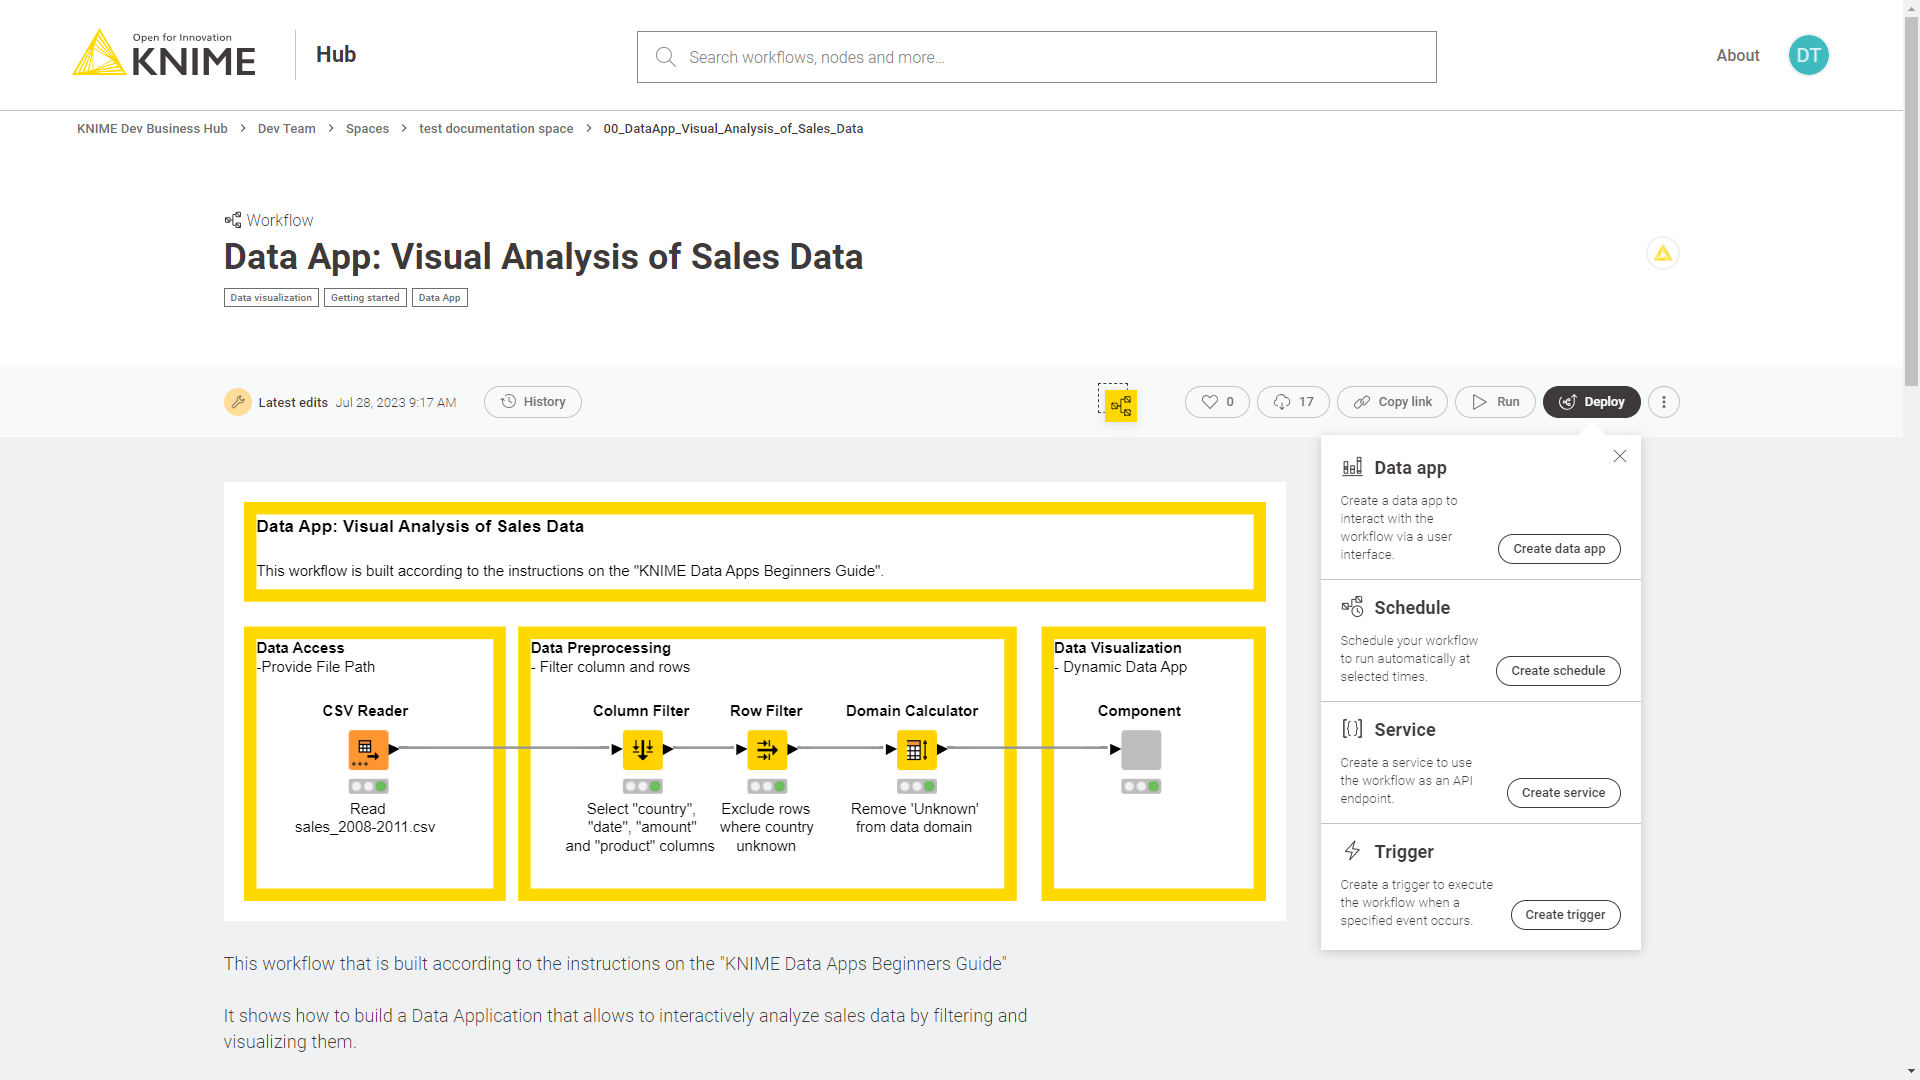The image size is (1920, 1080).
Task: Select the Data visualization tag
Action: 270,297
